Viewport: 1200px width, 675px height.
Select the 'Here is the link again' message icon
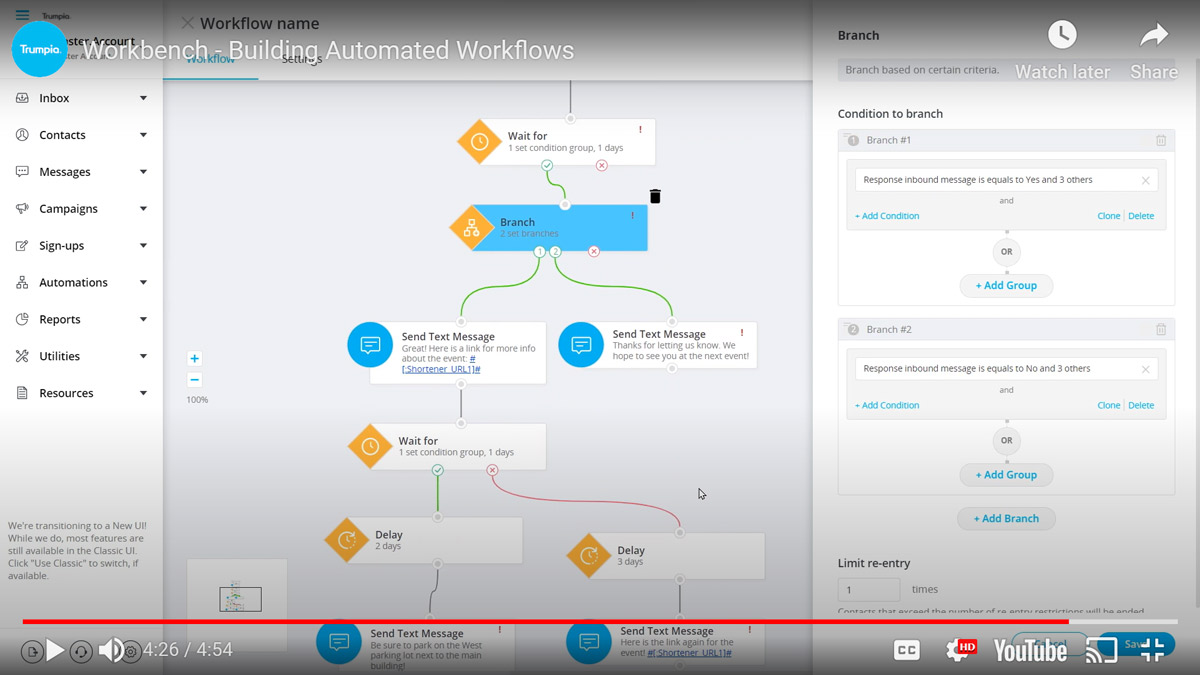[x=589, y=641]
